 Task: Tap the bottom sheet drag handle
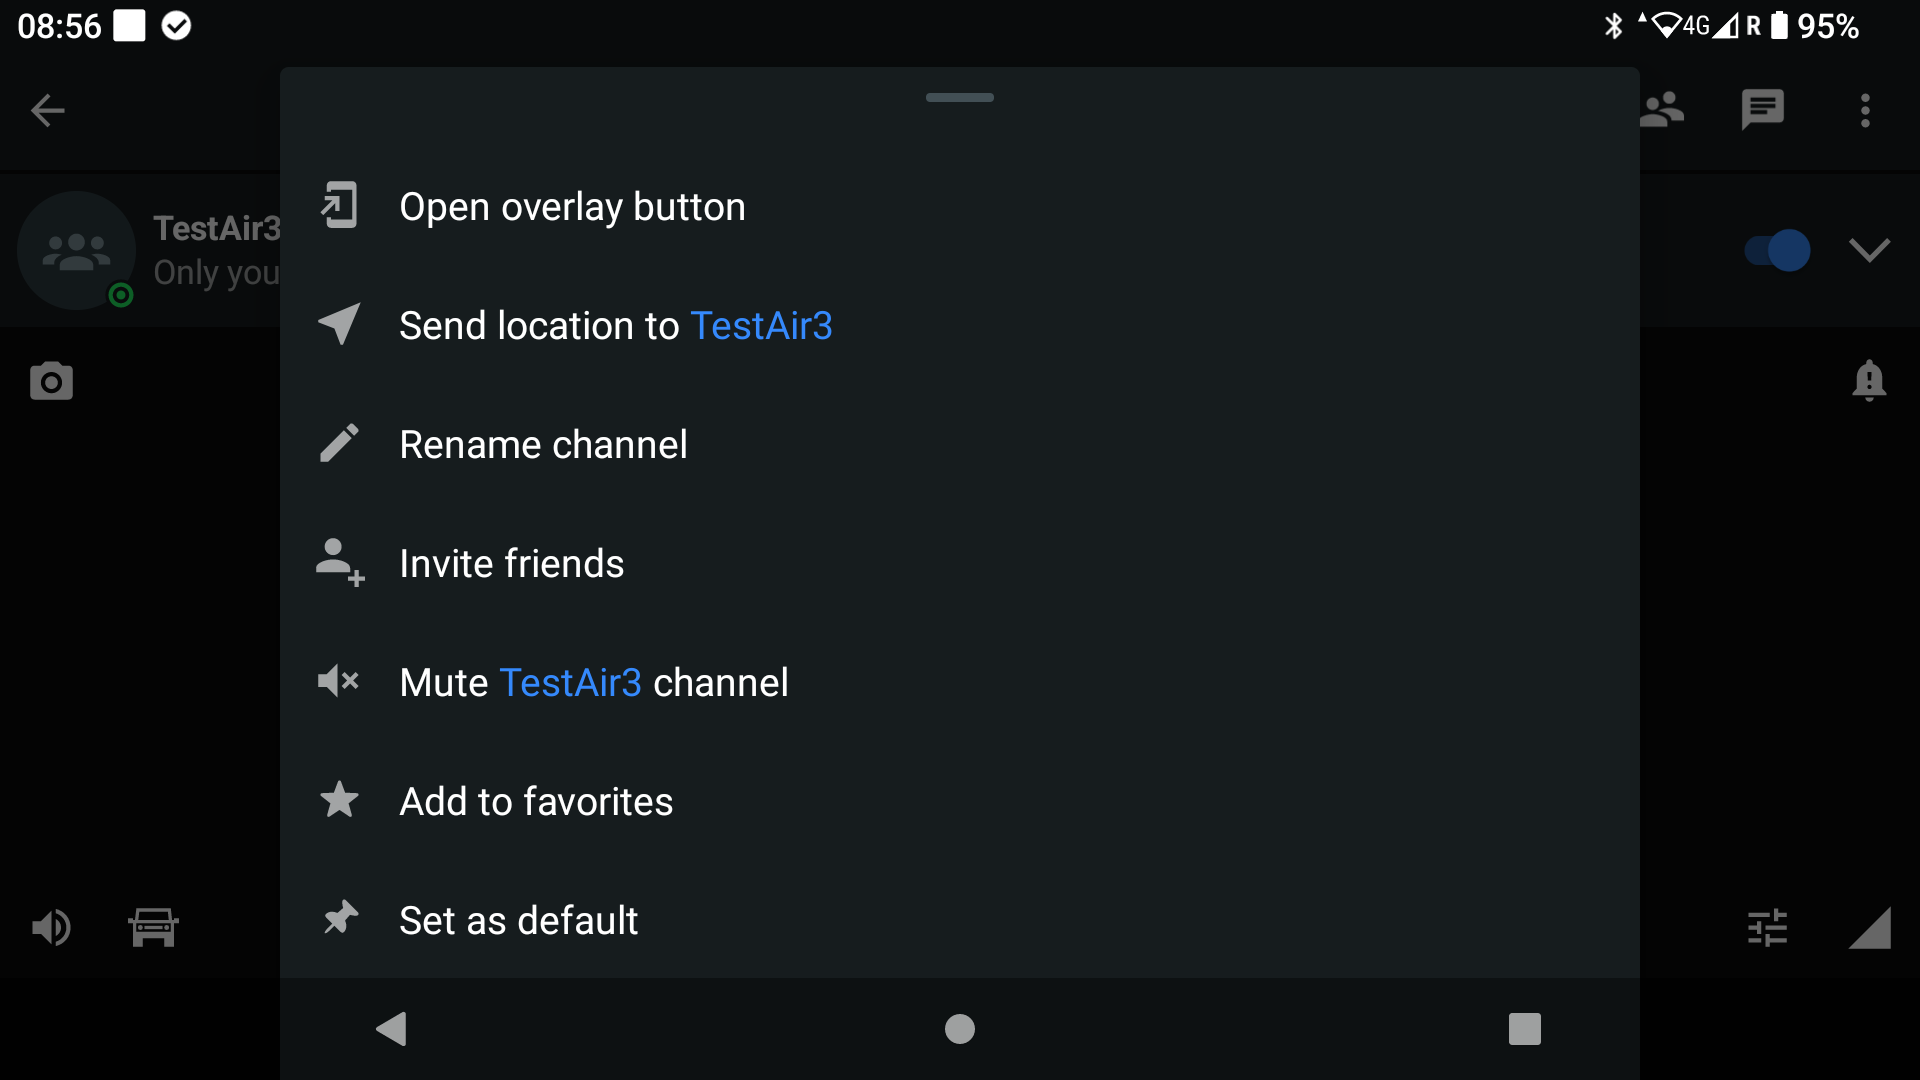pyautogui.click(x=960, y=97)
